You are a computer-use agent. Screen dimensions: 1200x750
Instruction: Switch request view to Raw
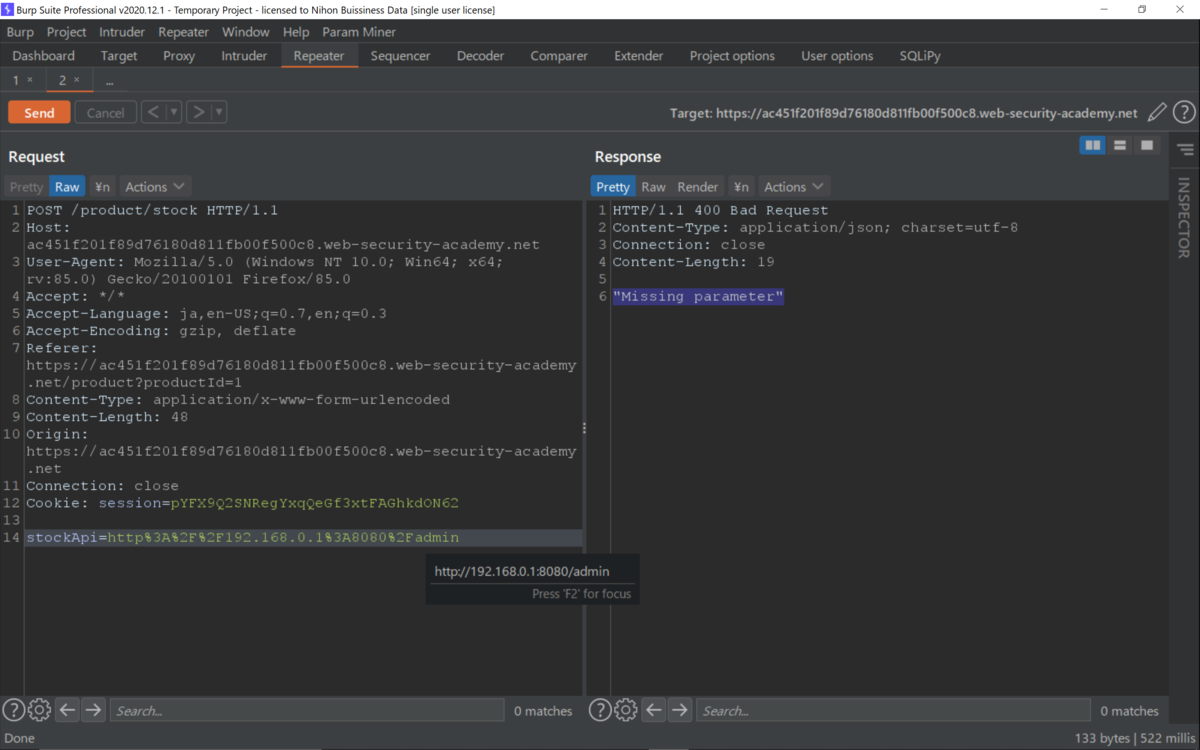coord(67,187)
